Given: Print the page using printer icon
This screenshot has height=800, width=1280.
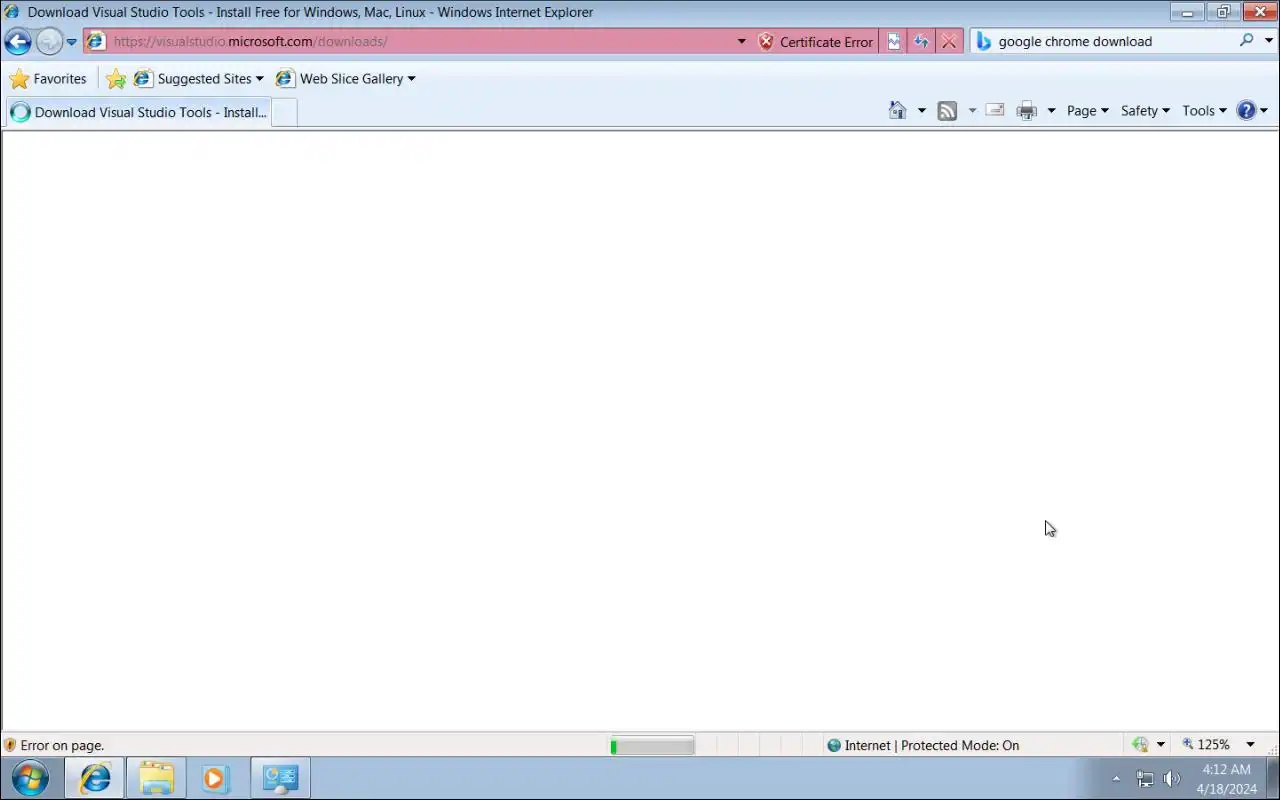Looking at the screenshot, I should tap(1027, 111).
